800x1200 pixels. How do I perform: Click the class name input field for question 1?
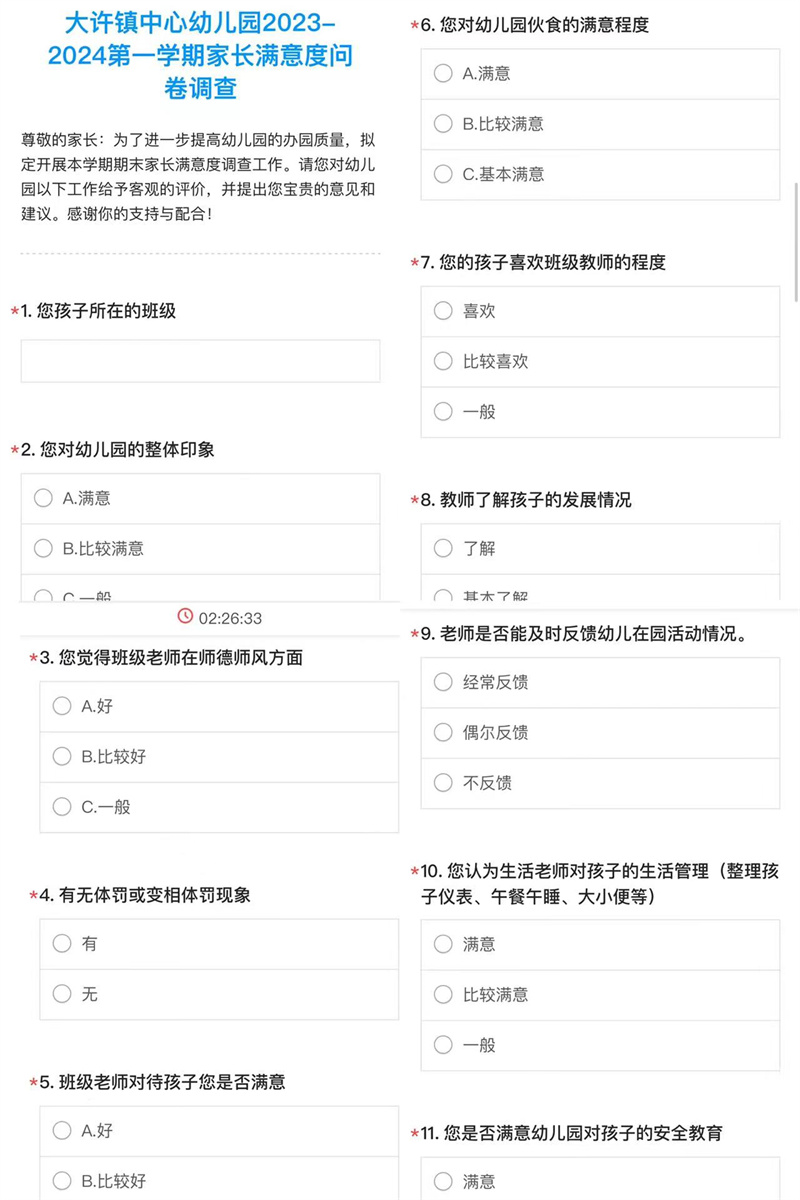(200, 361)
